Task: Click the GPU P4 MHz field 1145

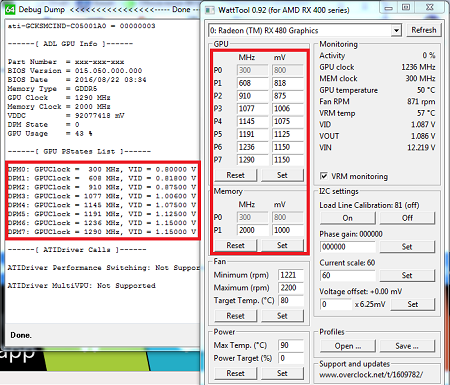Action: (x=253, y=121)
